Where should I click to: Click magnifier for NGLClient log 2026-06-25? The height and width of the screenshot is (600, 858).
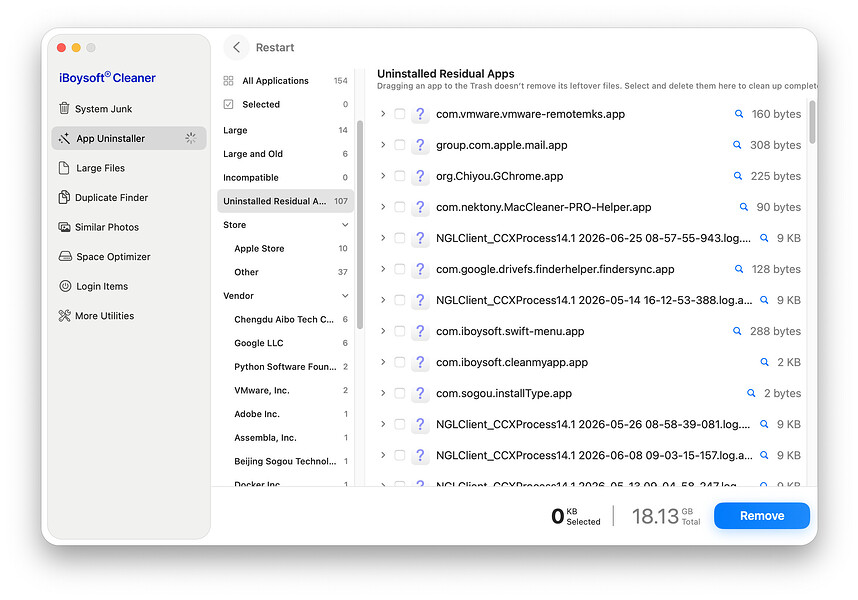(x=764, y=238)
